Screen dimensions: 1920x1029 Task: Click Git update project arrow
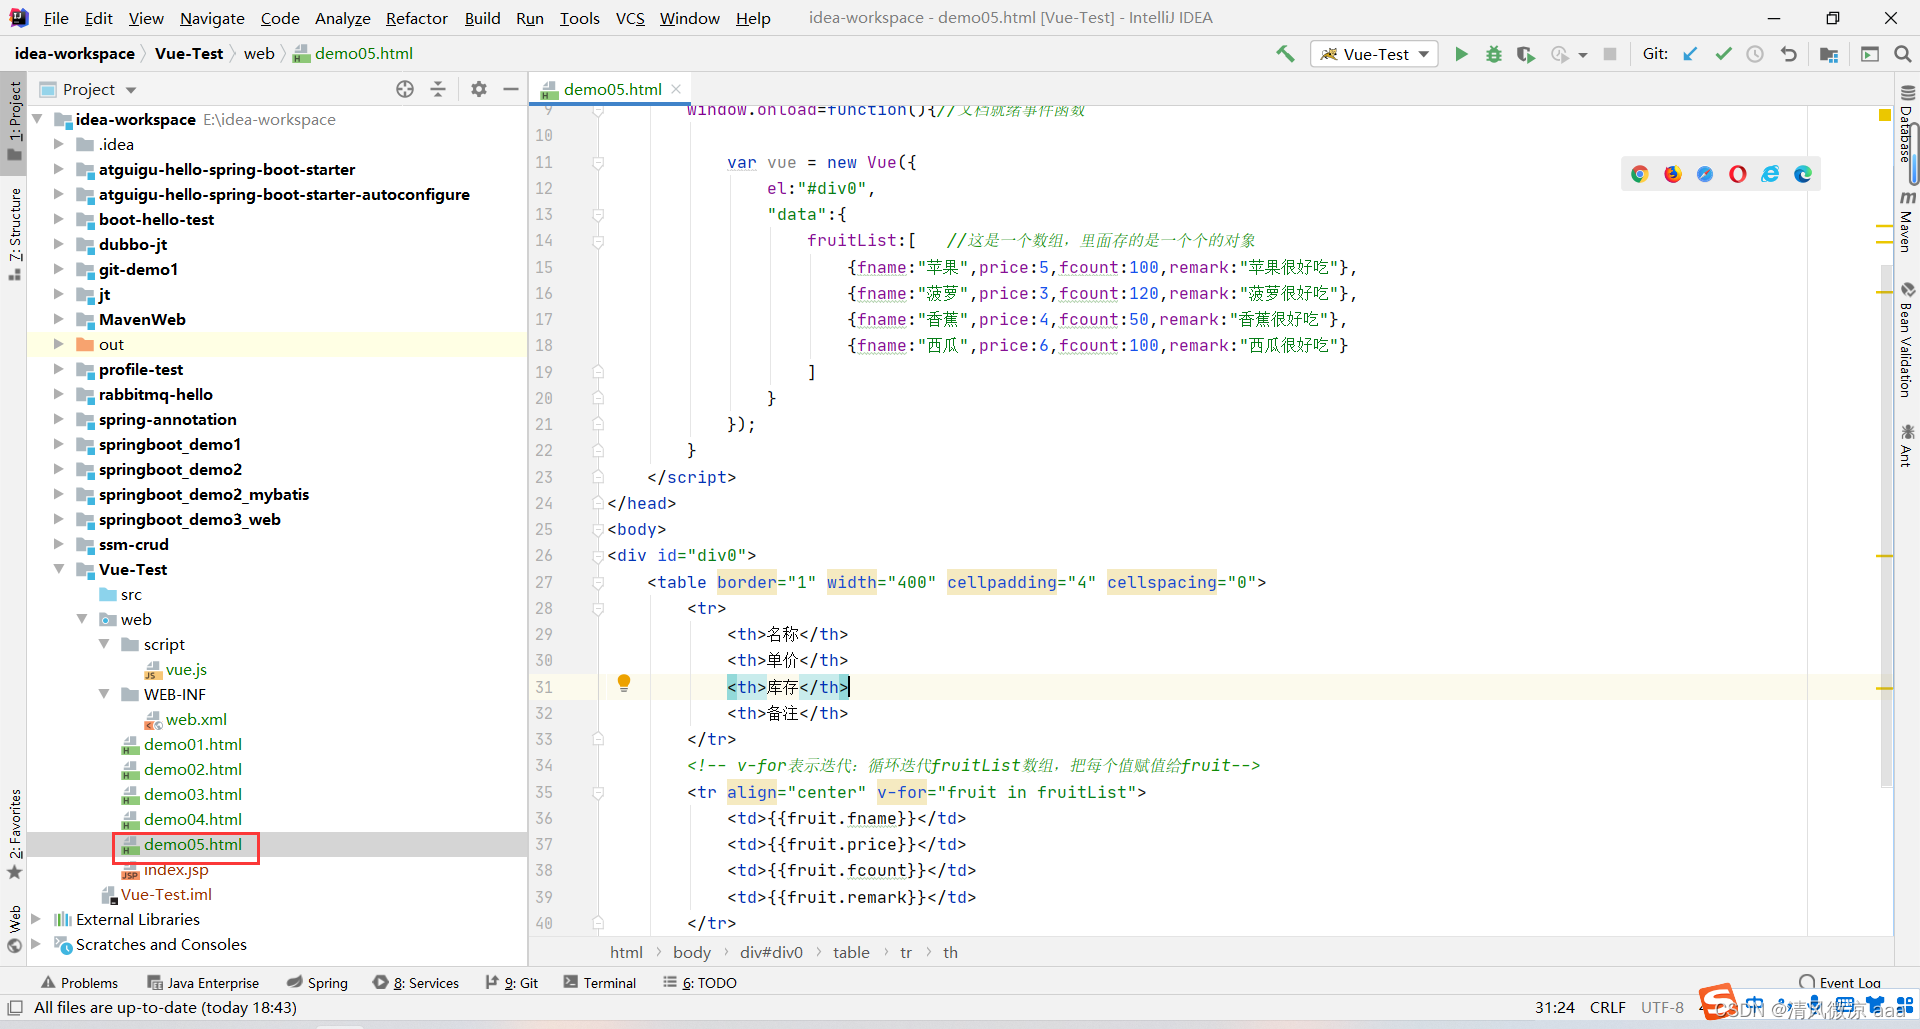1690,54
